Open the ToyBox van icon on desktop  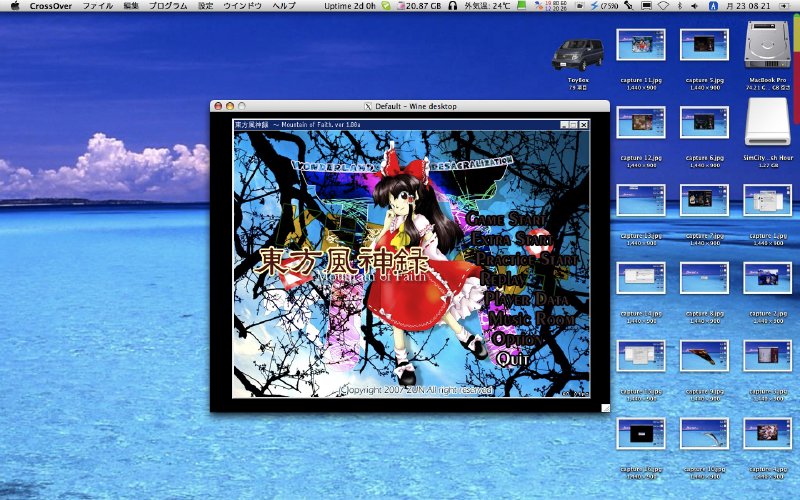pos(578,55)
